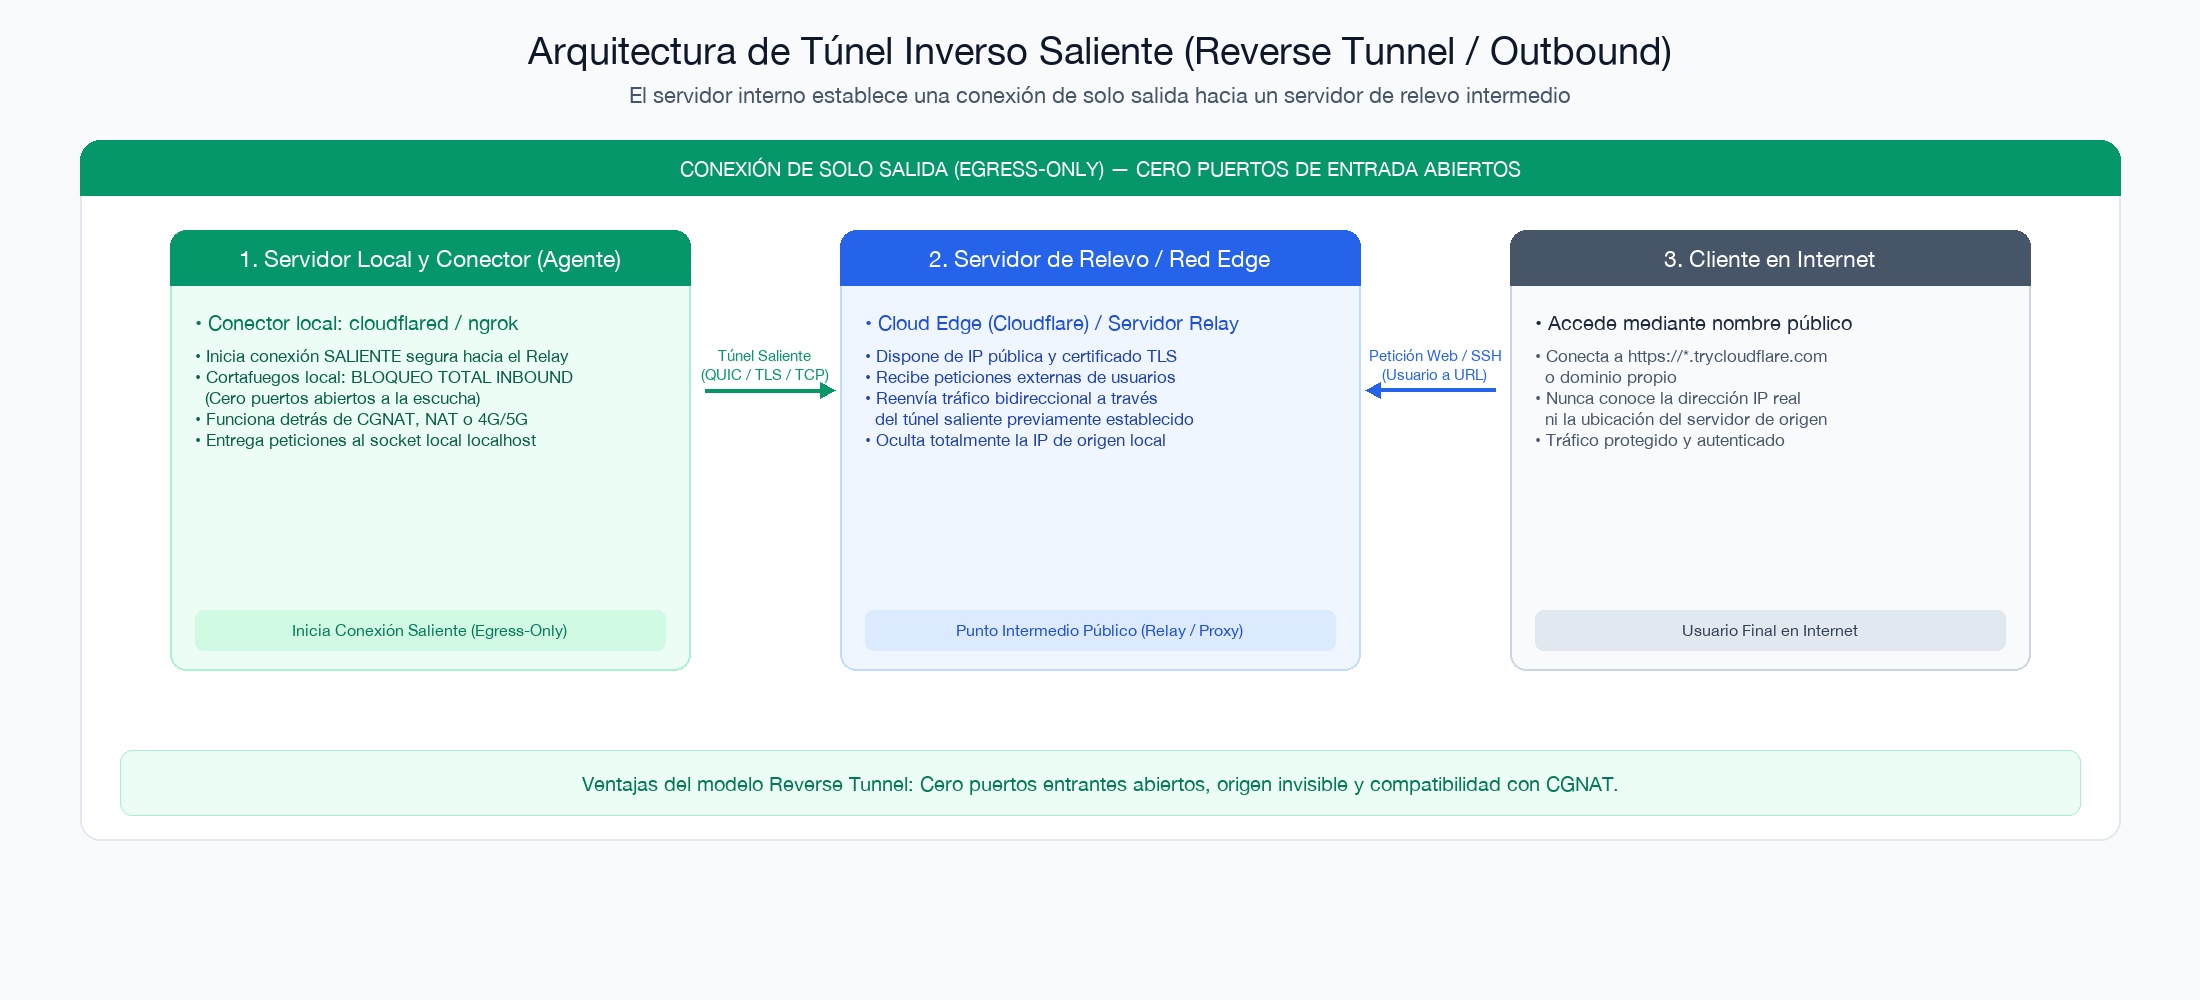
Task: Click 'del túnel saliente previamente establecido'
Action: (1034, 419)
